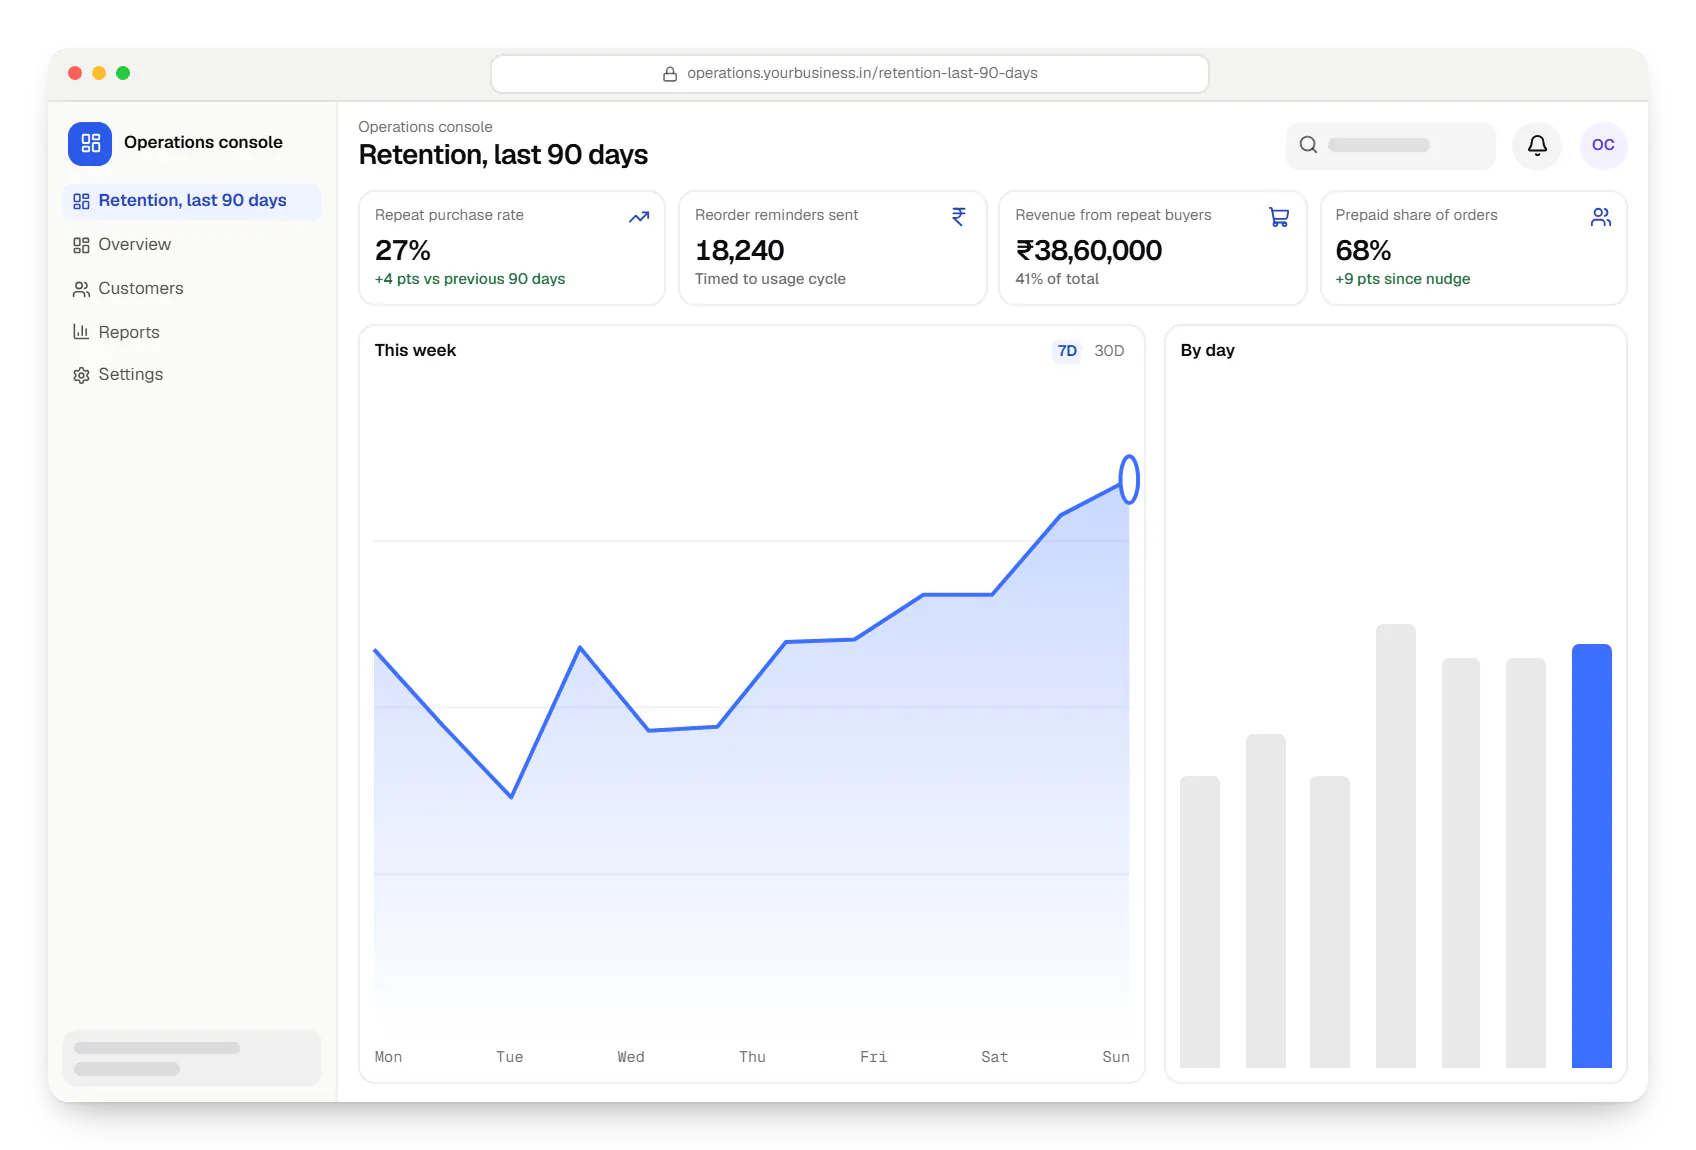This screenshot has width=1696, height=1150.
Task: Click the 'This week' chart title
Action: [415, 351]
